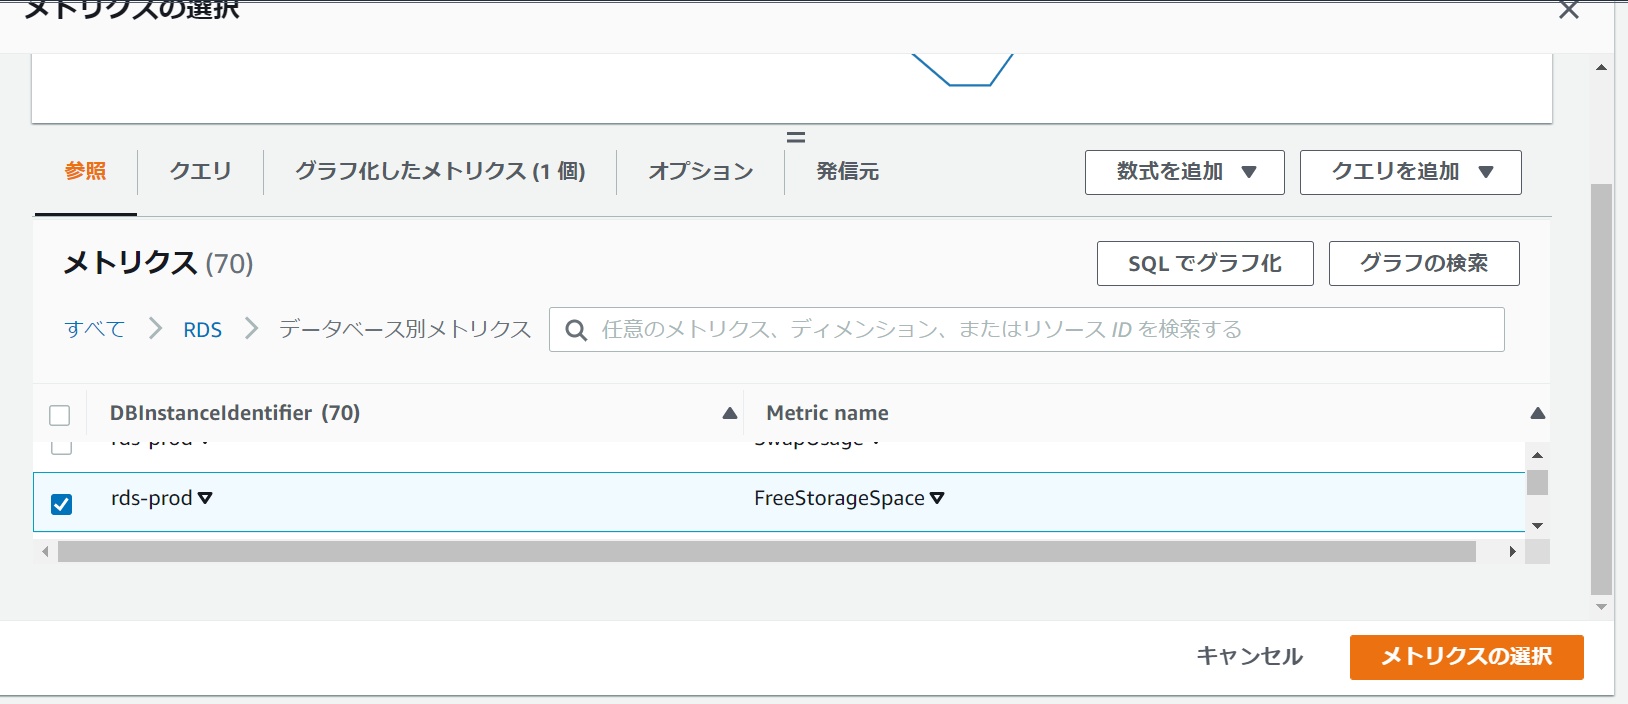Confirm with メトリクスの選択 button

(x=1467, y=657)
